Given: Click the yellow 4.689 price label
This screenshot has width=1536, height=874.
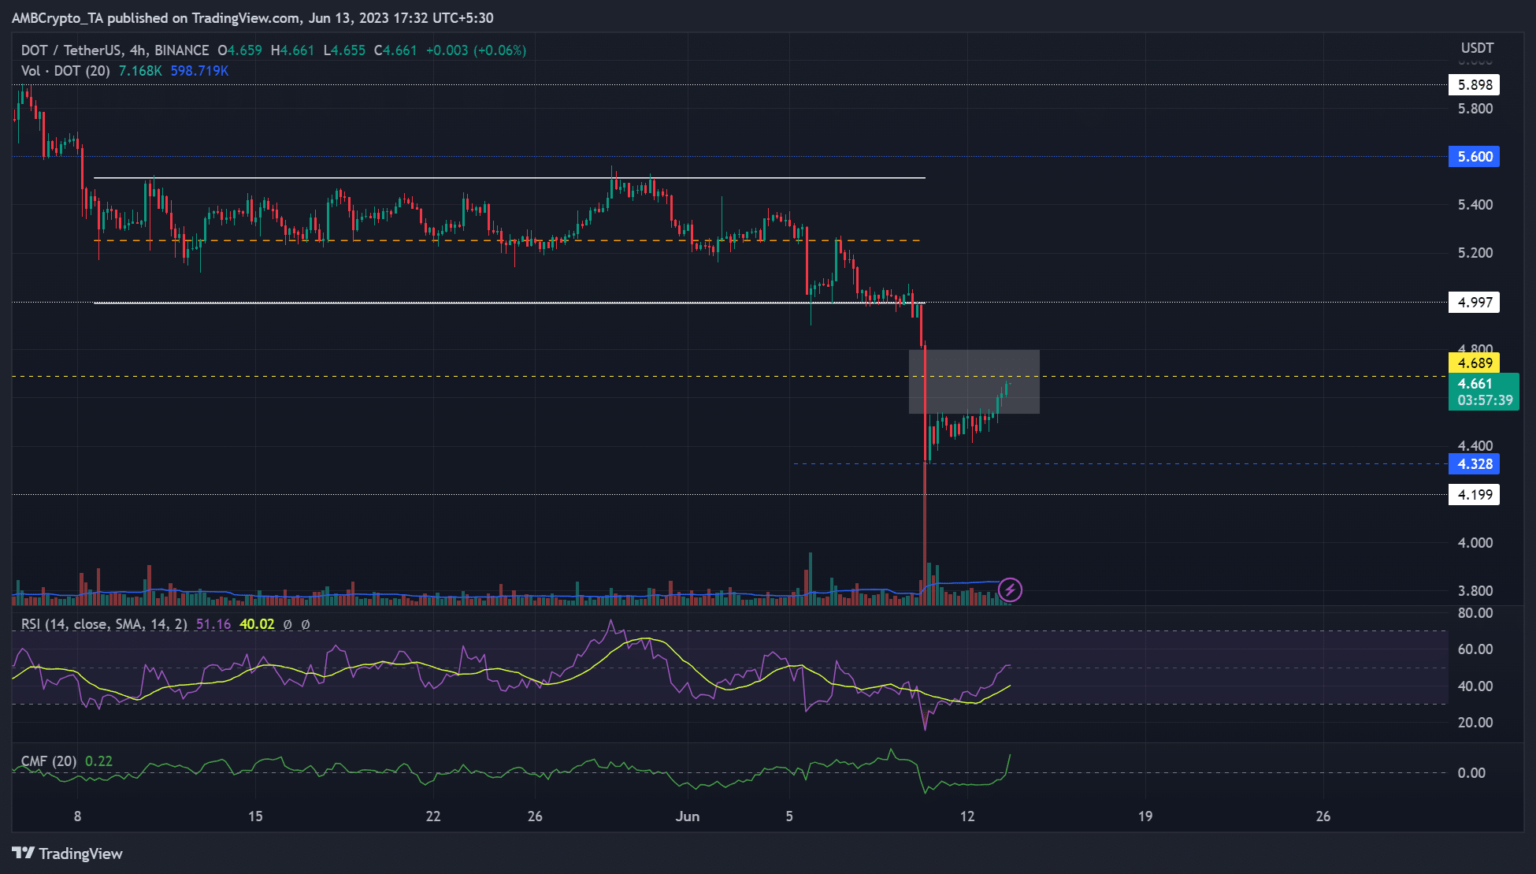Looking at the screenshot, I should [1474, 363].
